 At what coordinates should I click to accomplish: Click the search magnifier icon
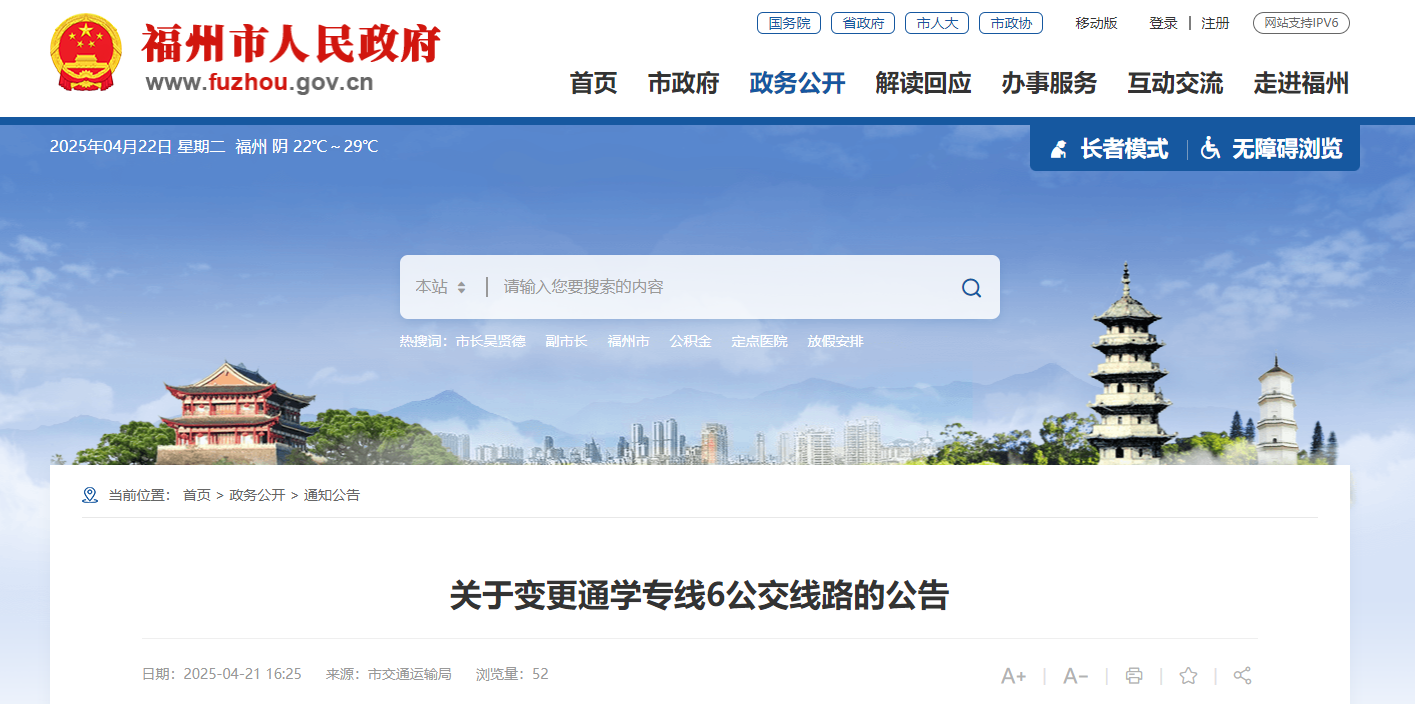coord(971,288)
